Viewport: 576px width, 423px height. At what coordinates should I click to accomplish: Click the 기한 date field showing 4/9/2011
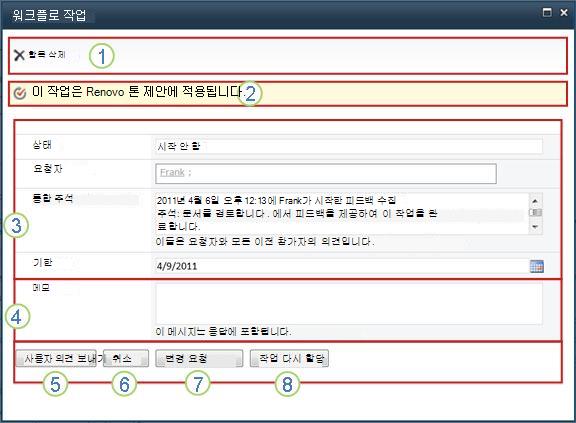[x=342, y=266]
